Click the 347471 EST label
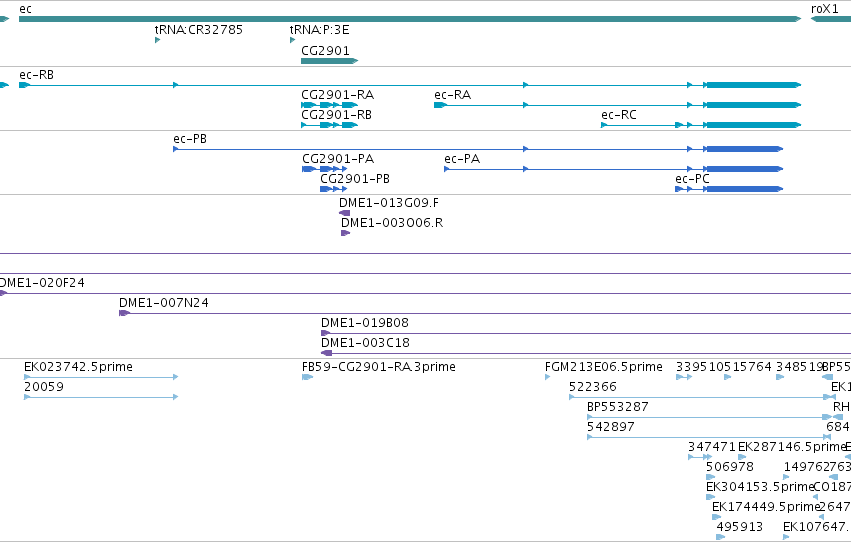851x542 pixels. click(712, 447)
